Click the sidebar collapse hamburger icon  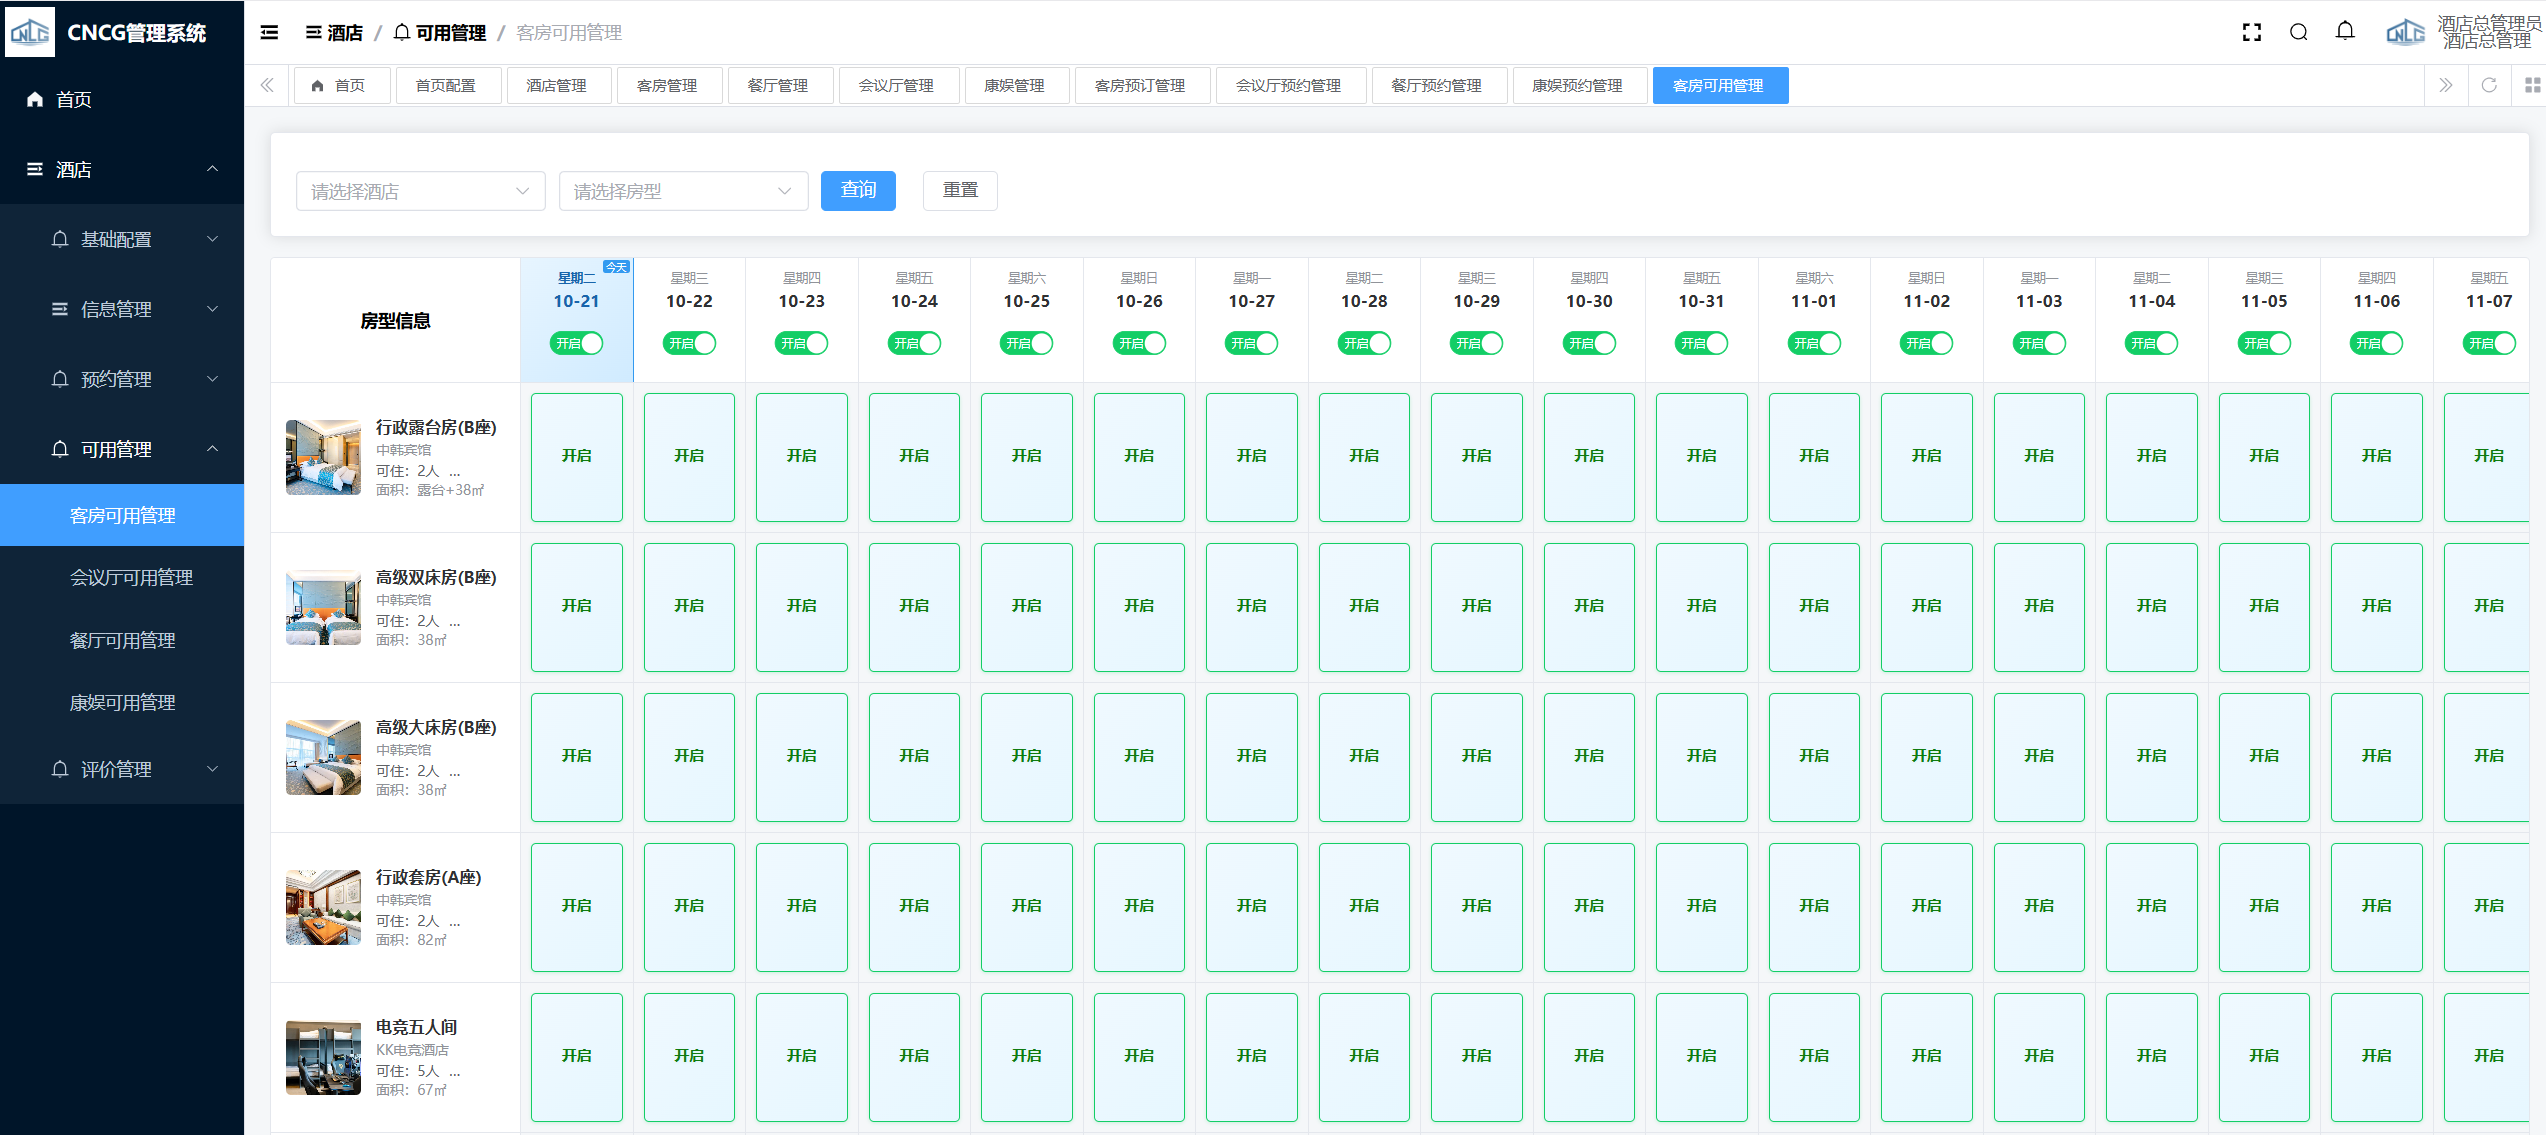pos(269,33)
